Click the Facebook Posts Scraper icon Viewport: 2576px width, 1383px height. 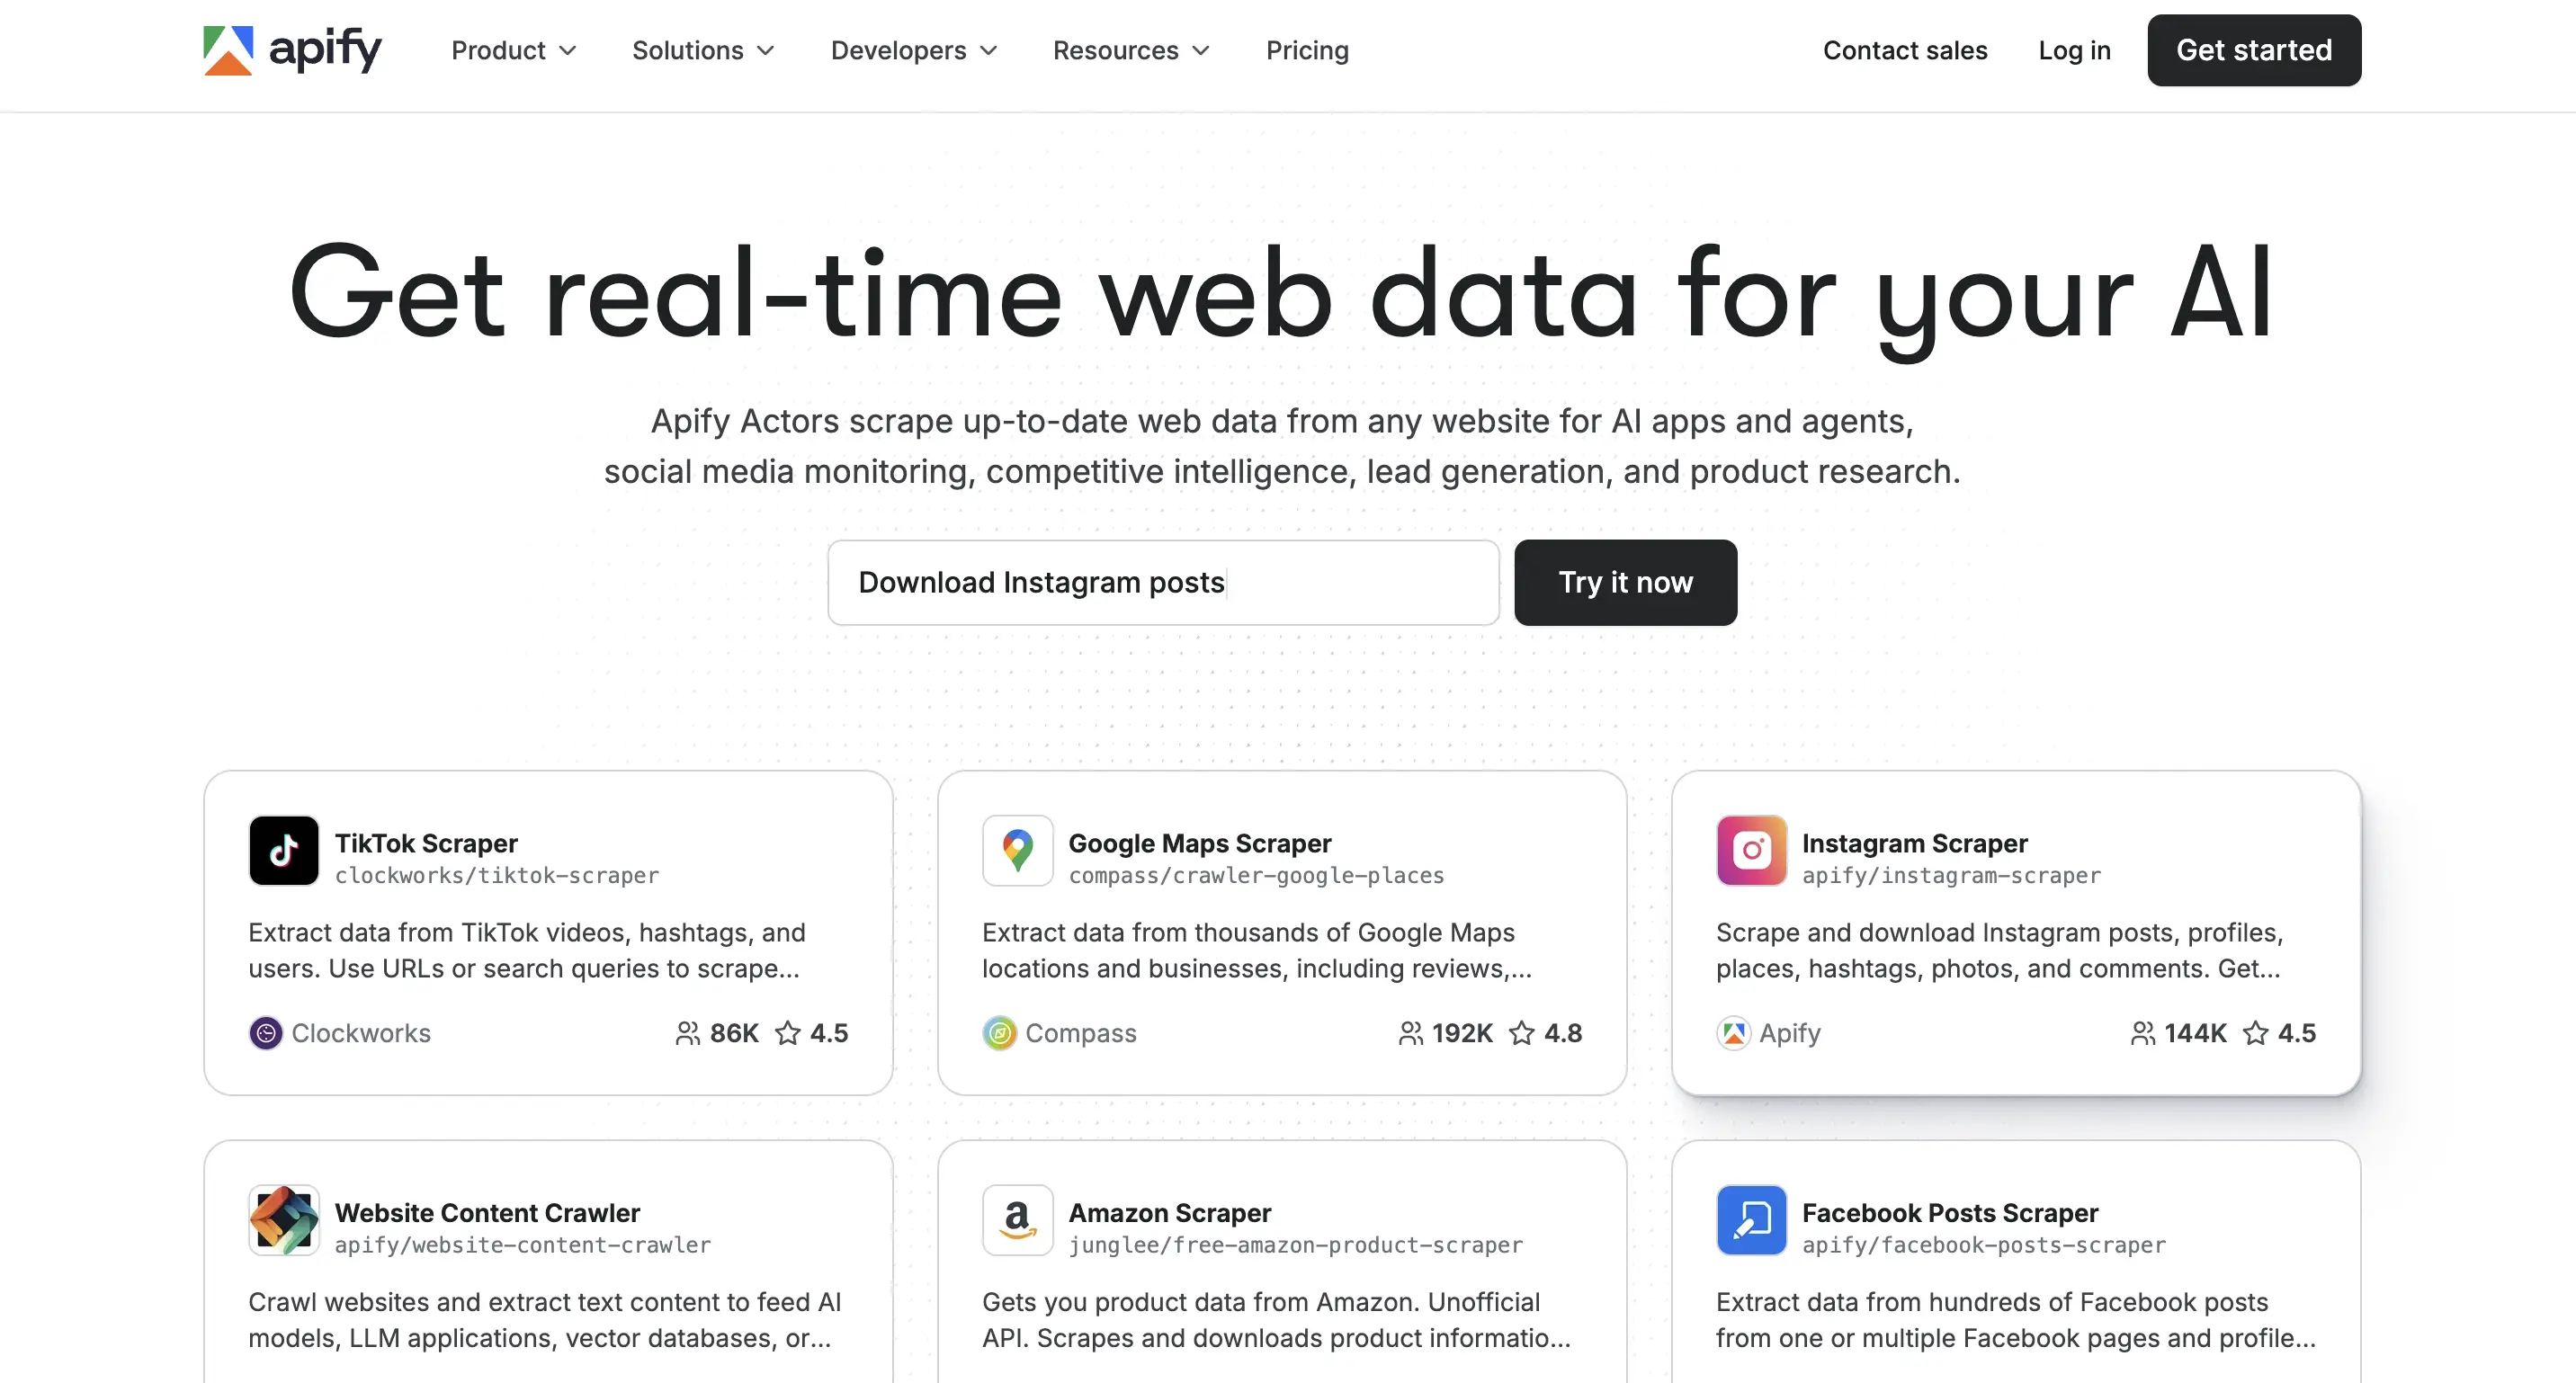(x=1751, y=1220)
